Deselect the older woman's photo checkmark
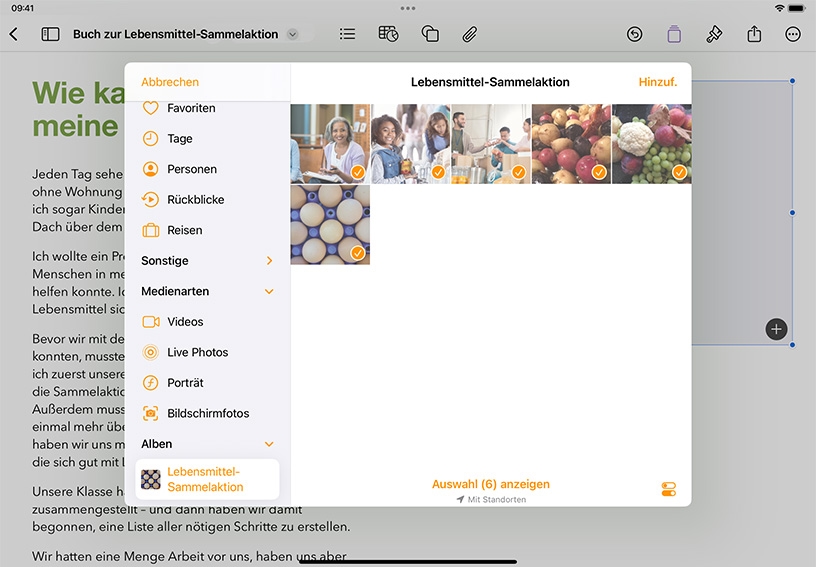This screenshot has height=567, width=816. click(x=358, y=172)
